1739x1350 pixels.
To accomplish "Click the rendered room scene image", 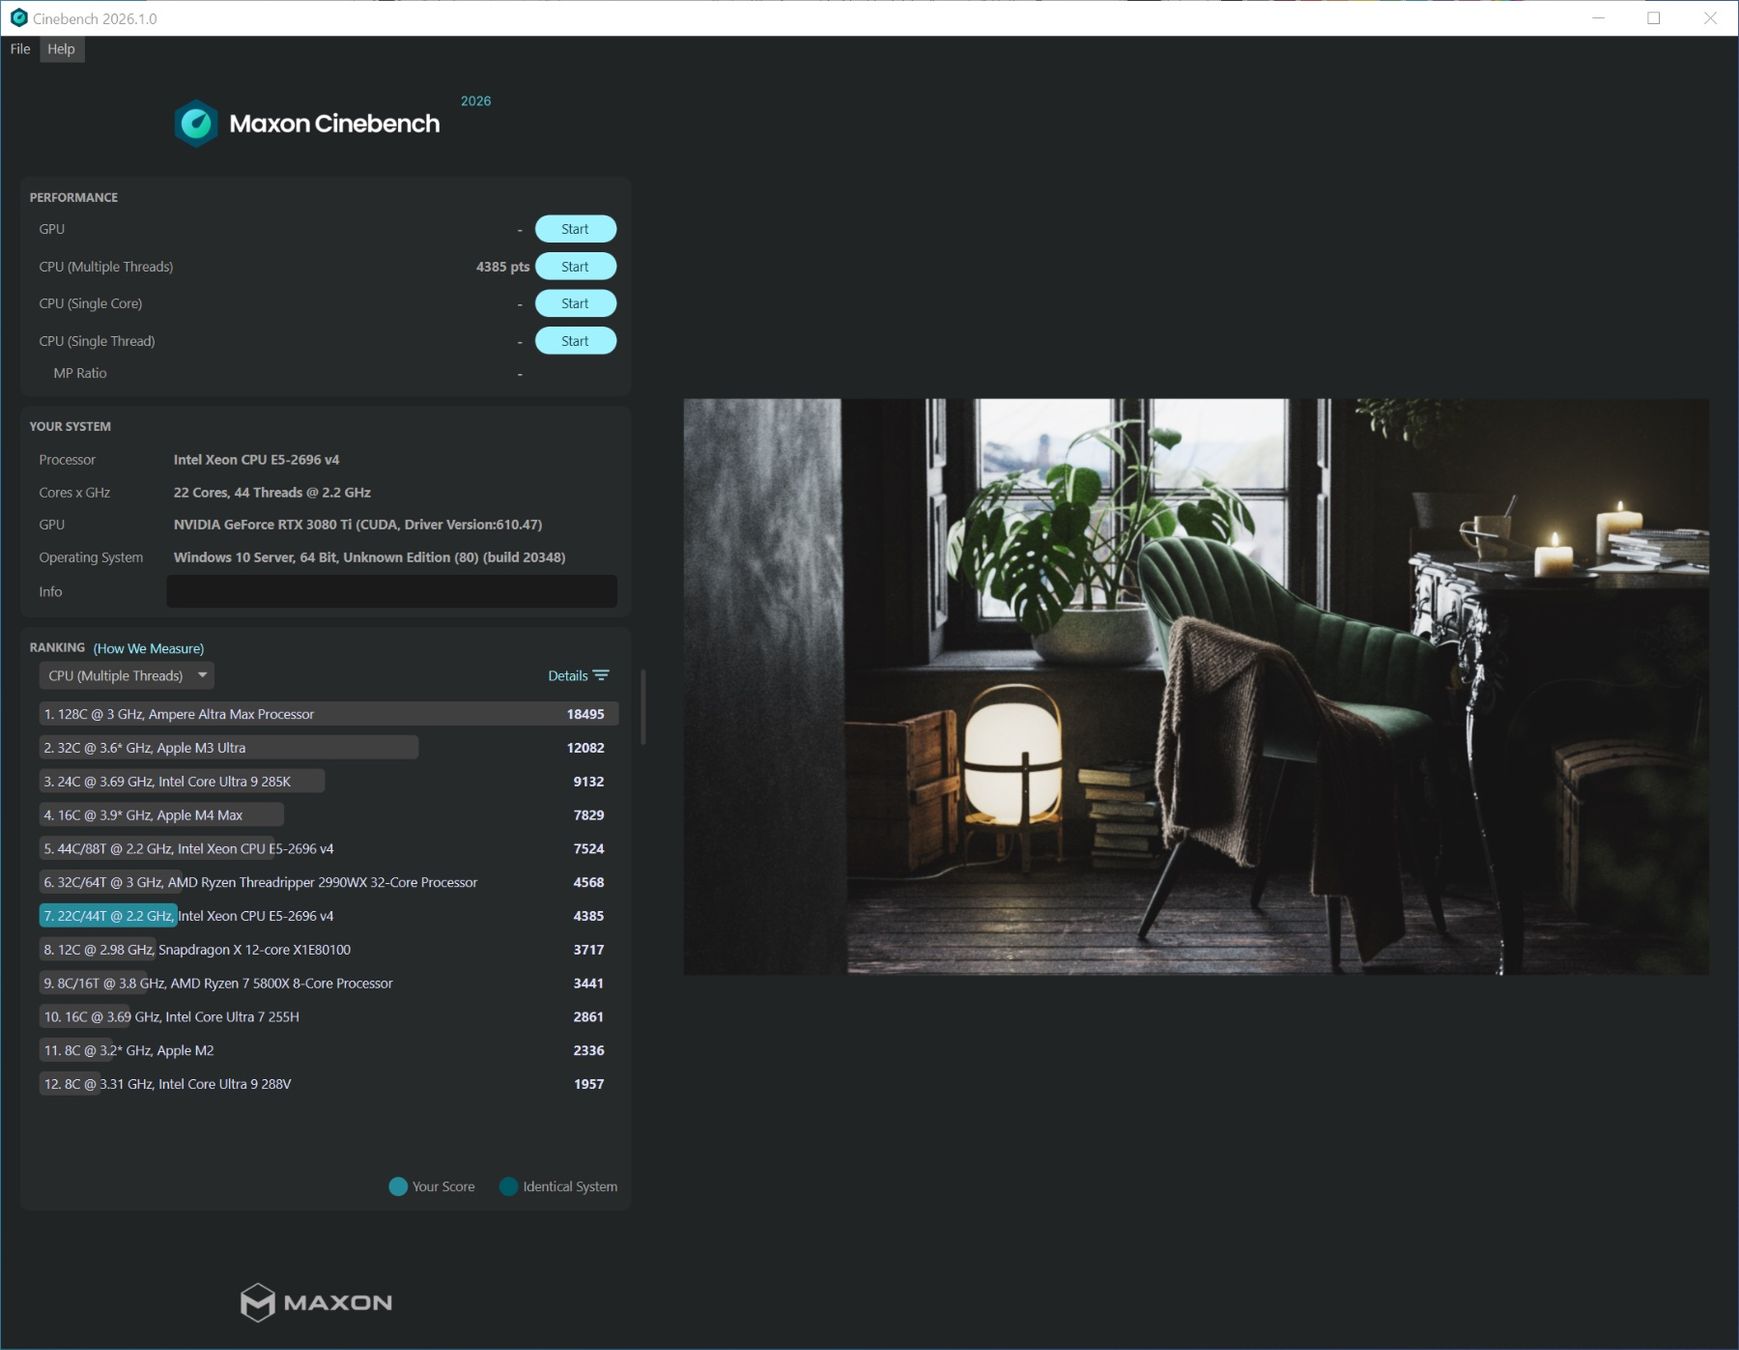I will (x=1196, y=686).
